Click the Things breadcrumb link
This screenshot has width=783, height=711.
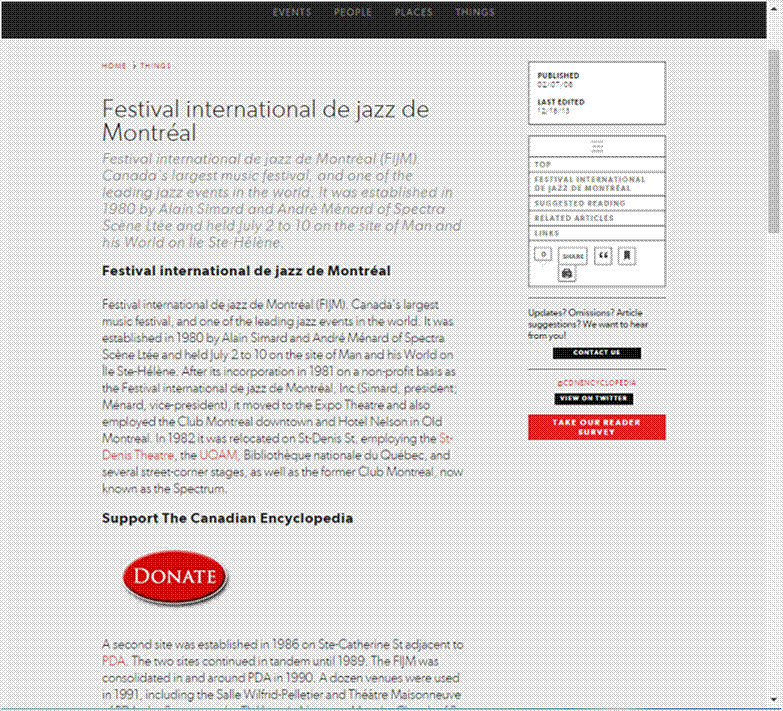click(155, 66)
